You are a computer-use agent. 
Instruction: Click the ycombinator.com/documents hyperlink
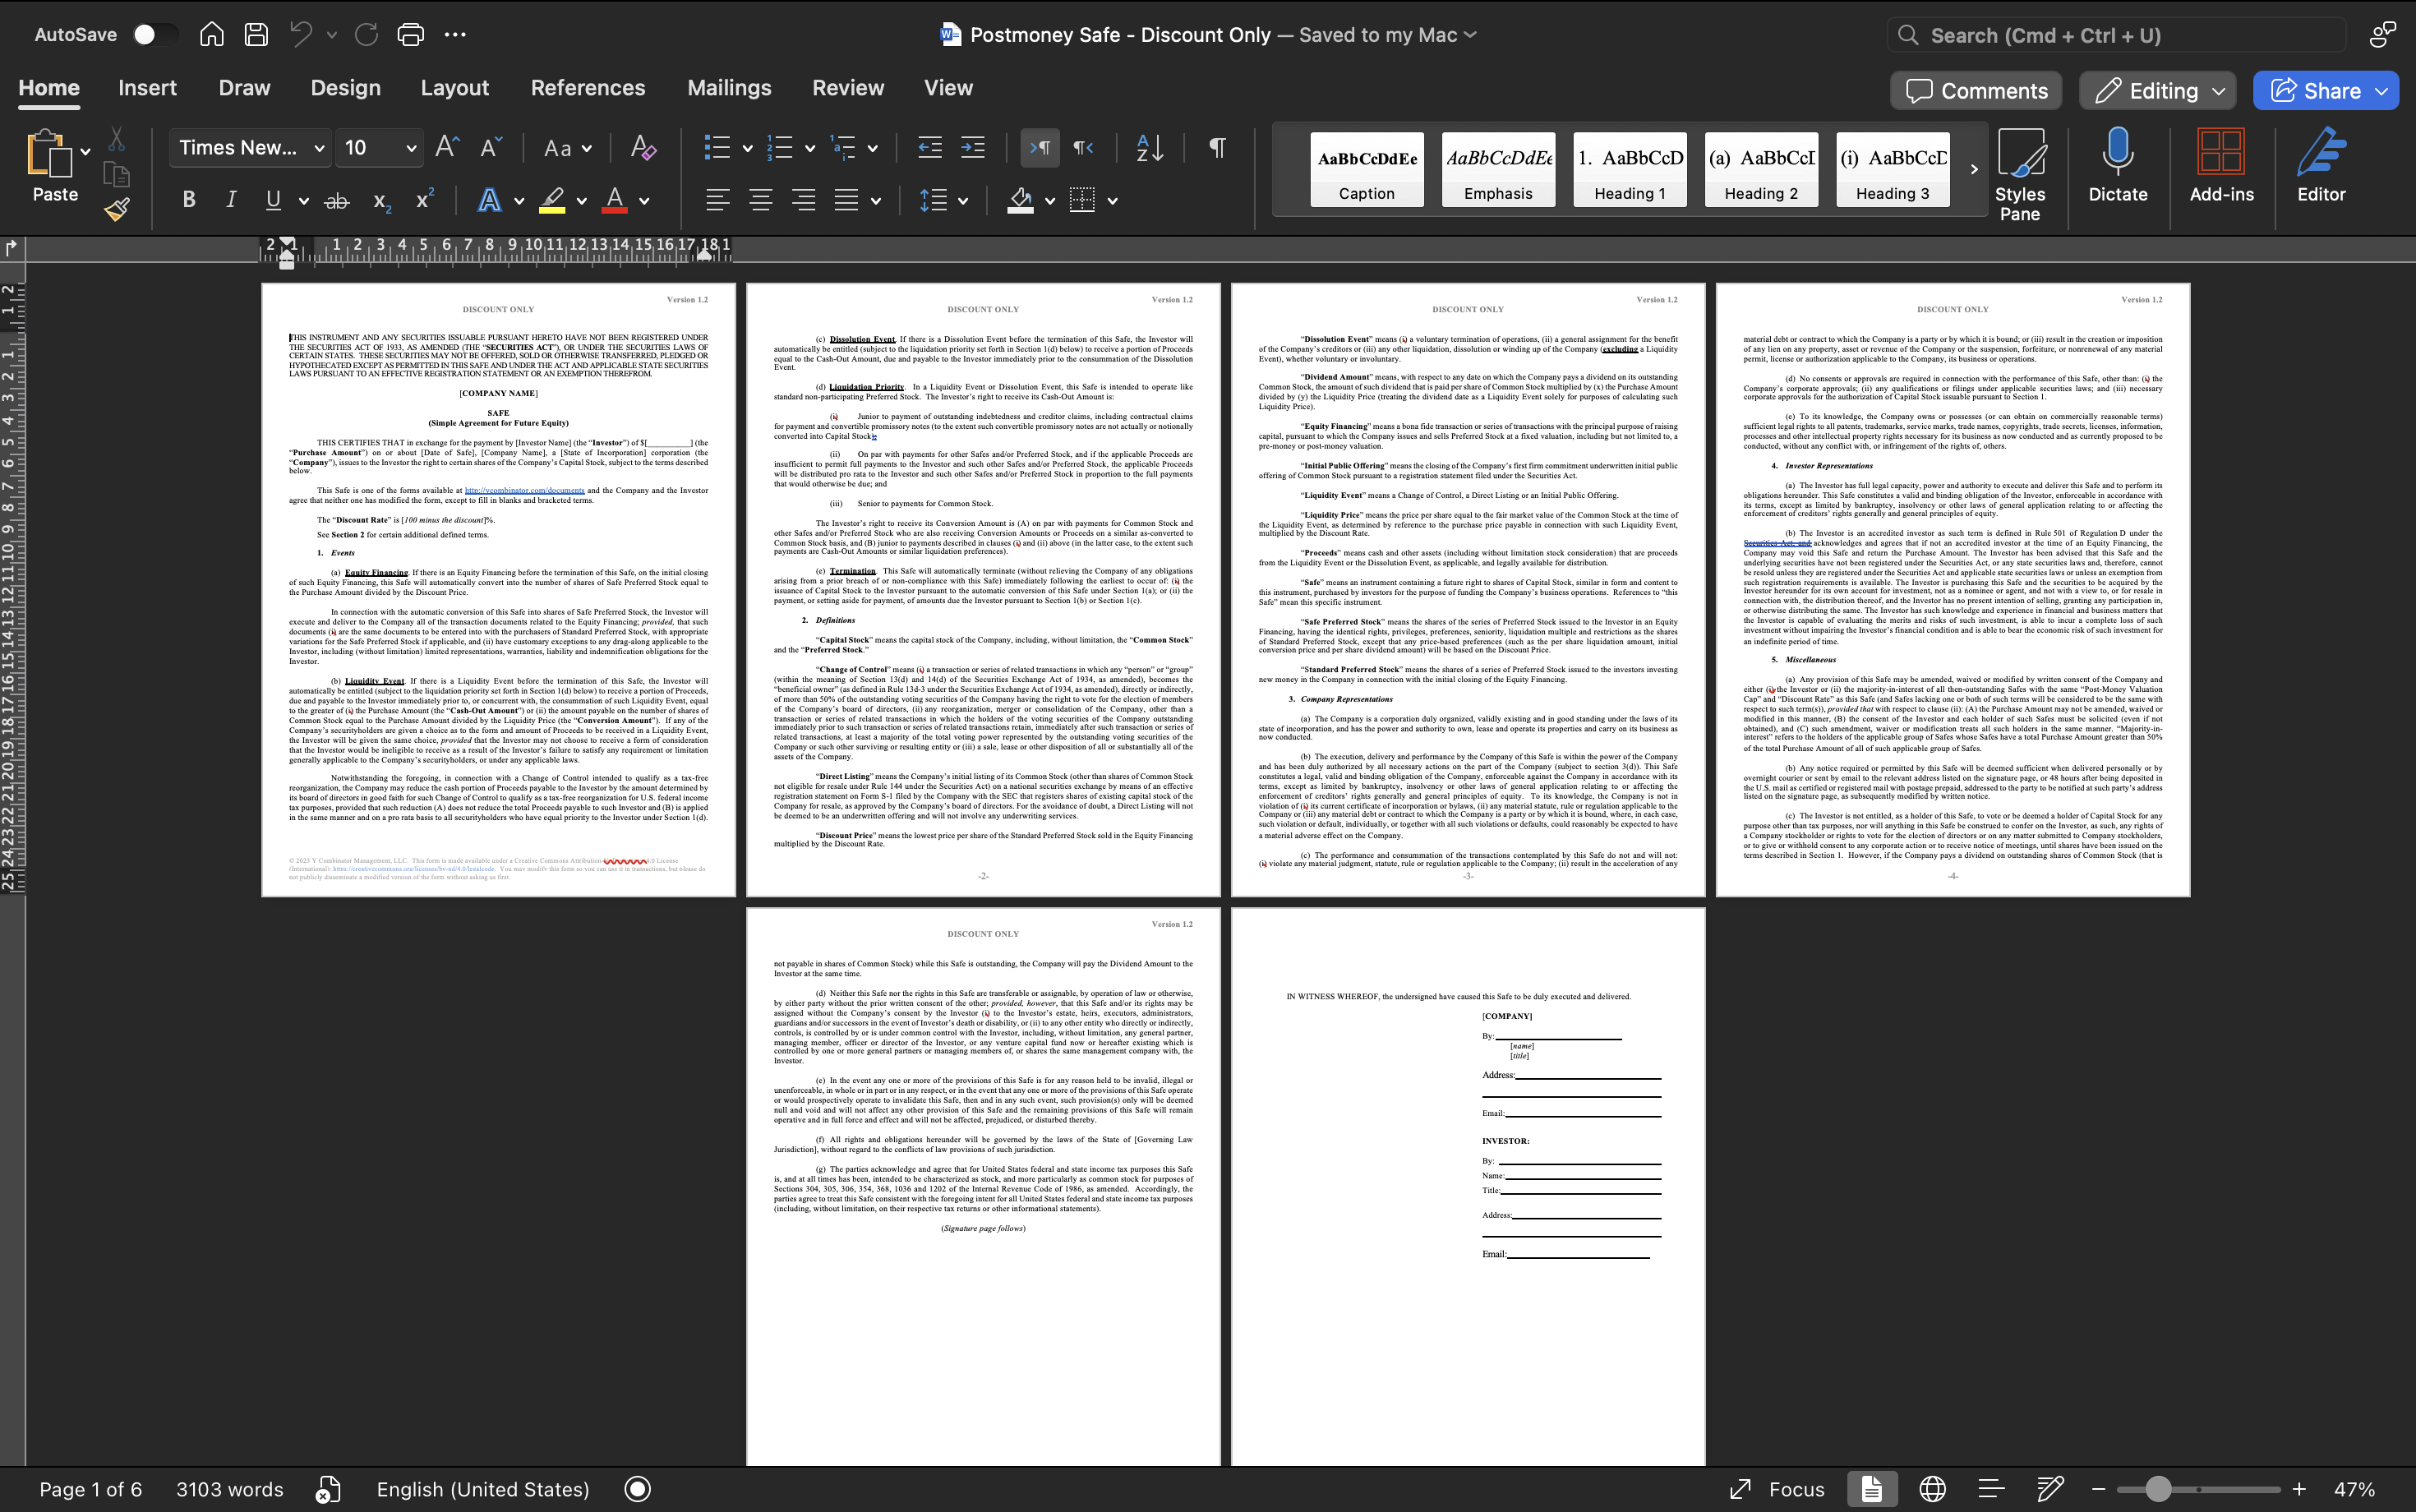(524, 490)
